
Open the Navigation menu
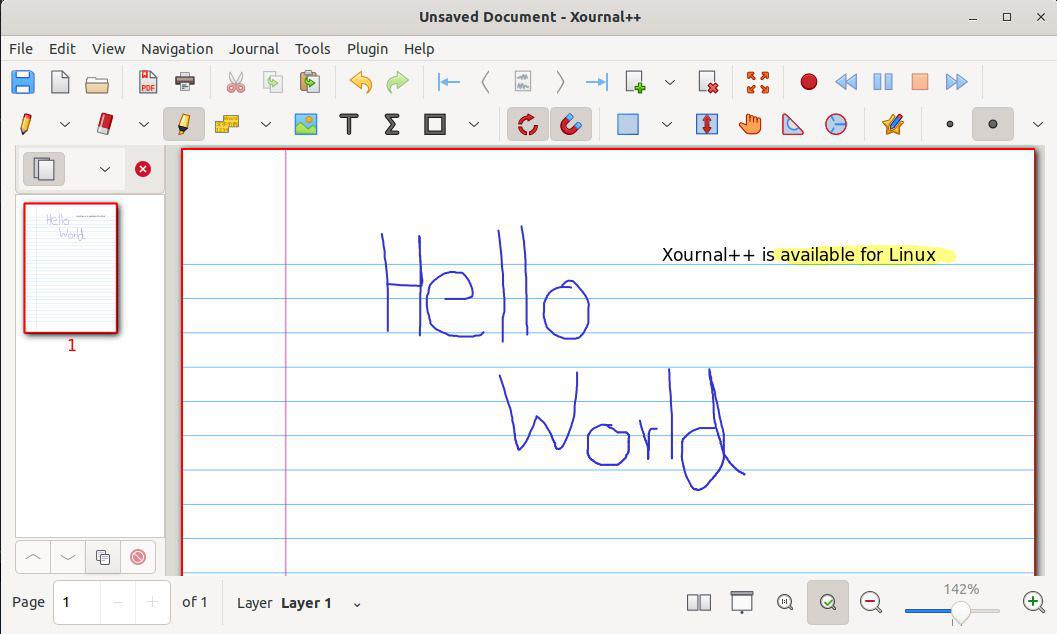177,49
